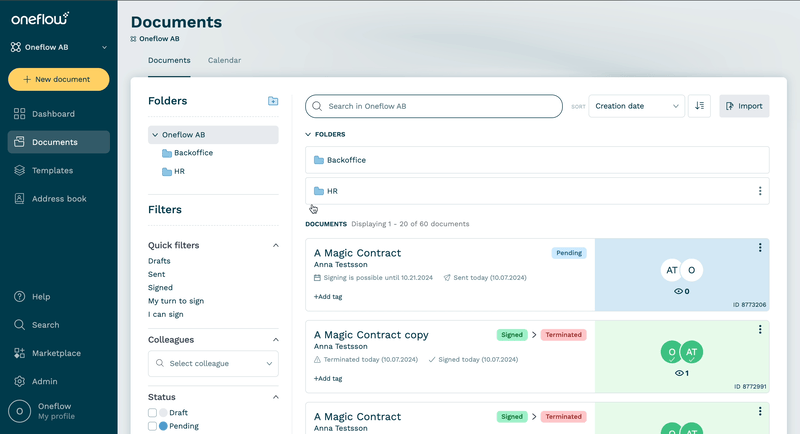The image size is (800, 434).
Task: Apply the My turn to sign filter
Action: pyautogui.click(x=176, y=301)
